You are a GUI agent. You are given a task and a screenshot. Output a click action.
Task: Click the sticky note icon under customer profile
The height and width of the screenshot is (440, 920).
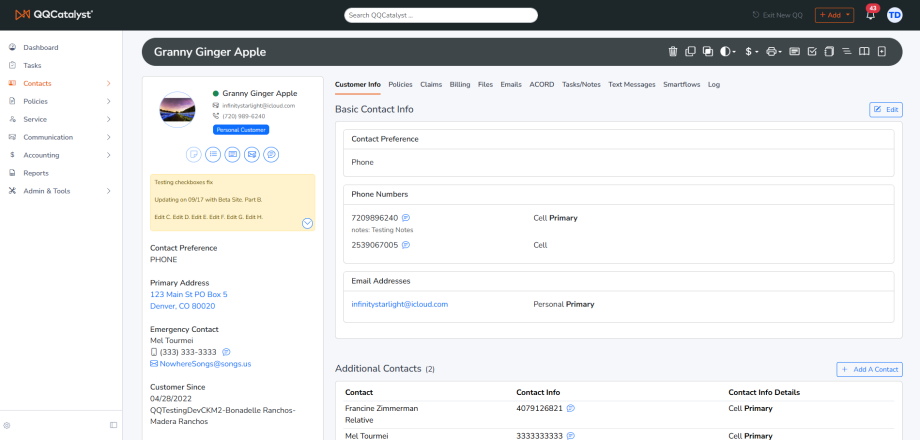tap(194, 154)
